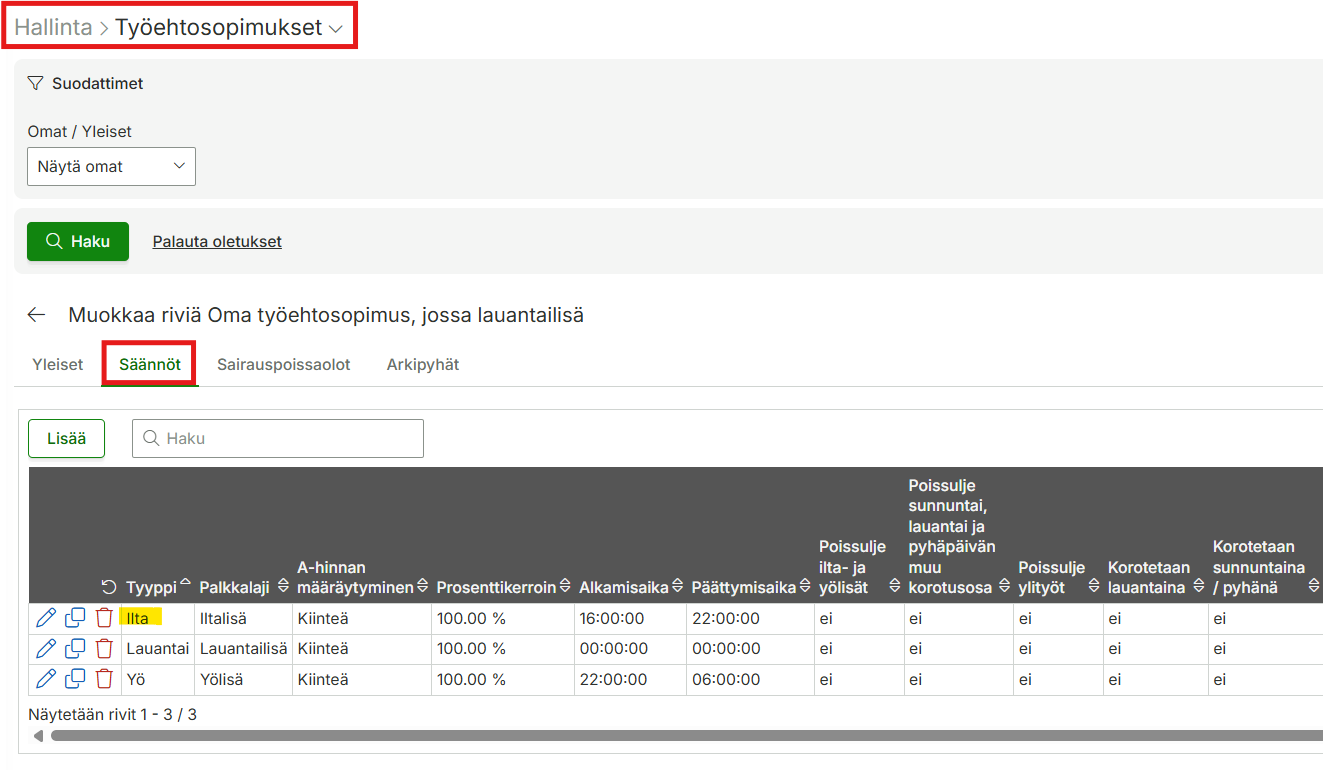The width and height of the screenshot is (1323, 770).
Task: Sort by Poissulje ilta- ja yölisät column
Action: 894,587
